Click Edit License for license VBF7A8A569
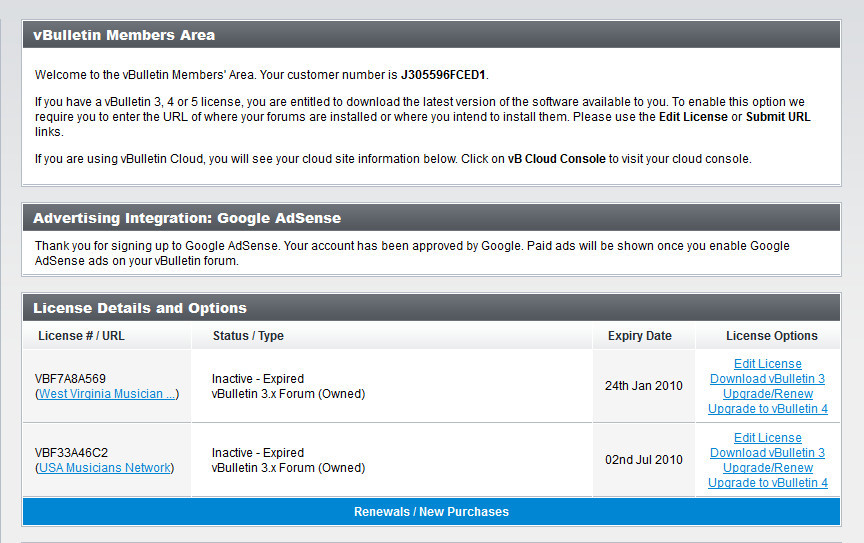The height and width of the screenshot is (543, 864). pyautogui.click(x=767, y=364)
